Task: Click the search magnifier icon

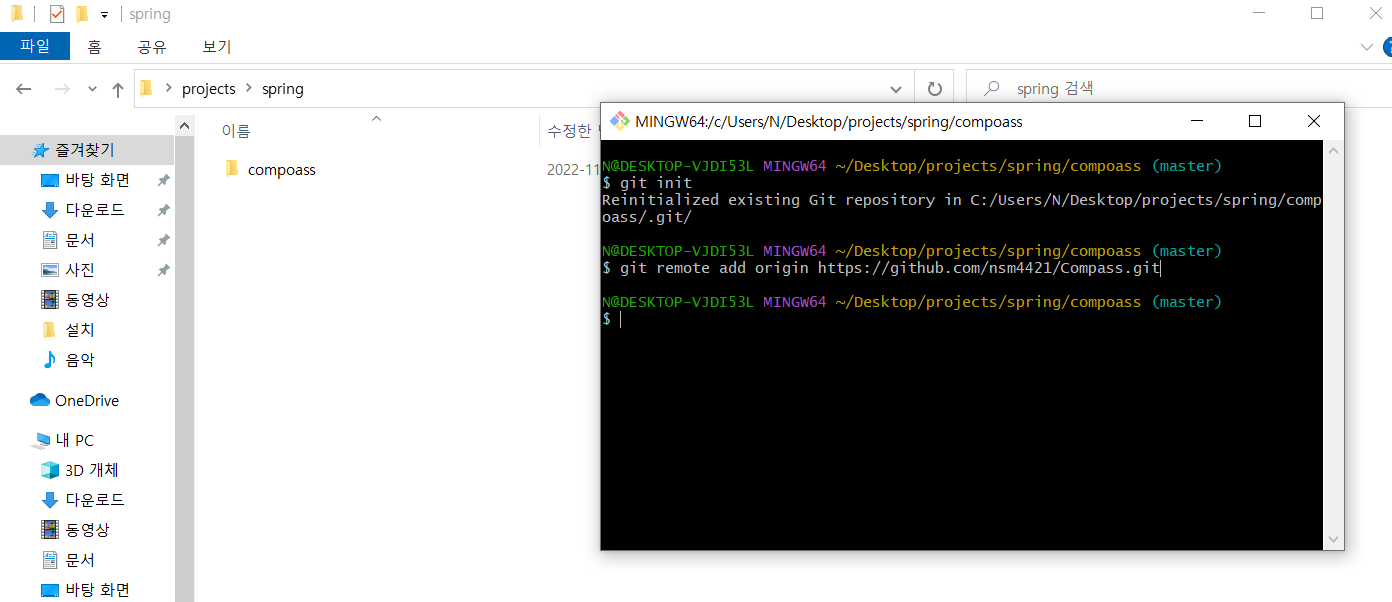Action: click(991, 89)
